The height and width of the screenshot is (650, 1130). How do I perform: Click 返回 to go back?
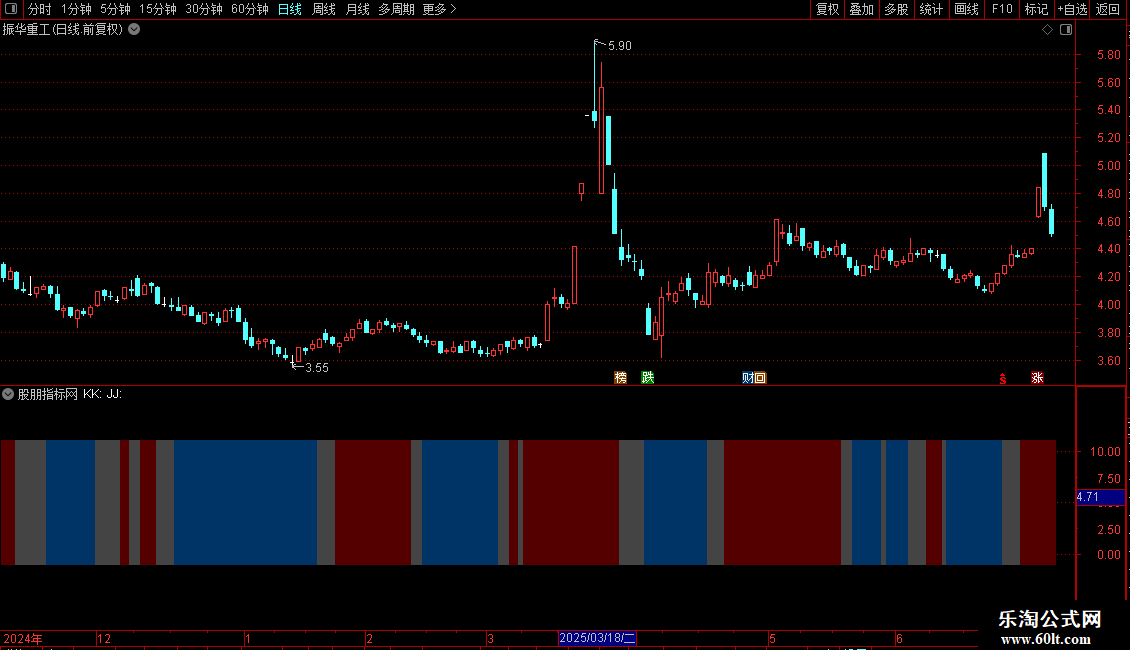click(1108, 9)
